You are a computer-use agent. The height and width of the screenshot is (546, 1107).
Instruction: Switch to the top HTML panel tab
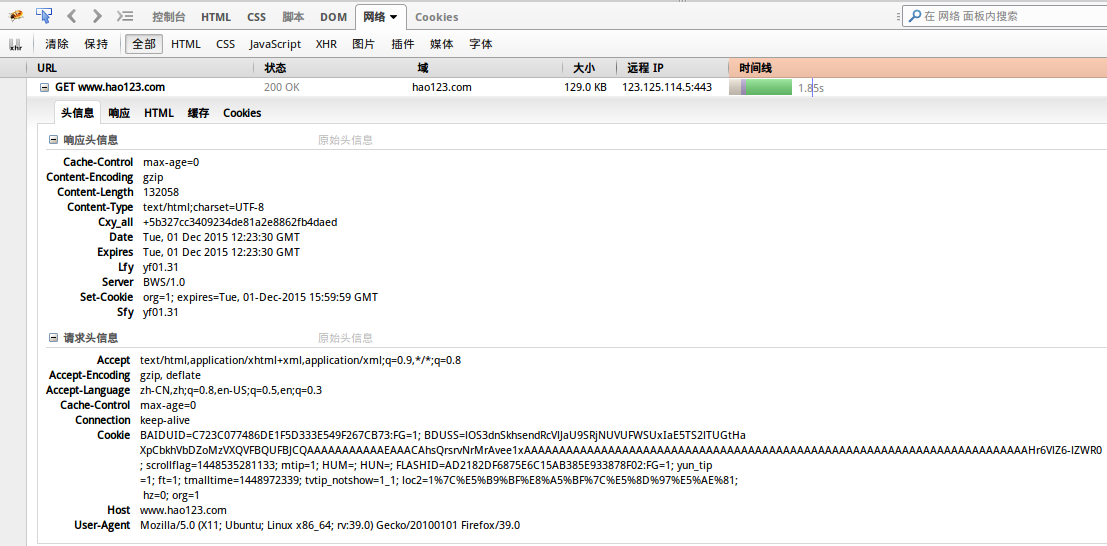tap(215, 17)
